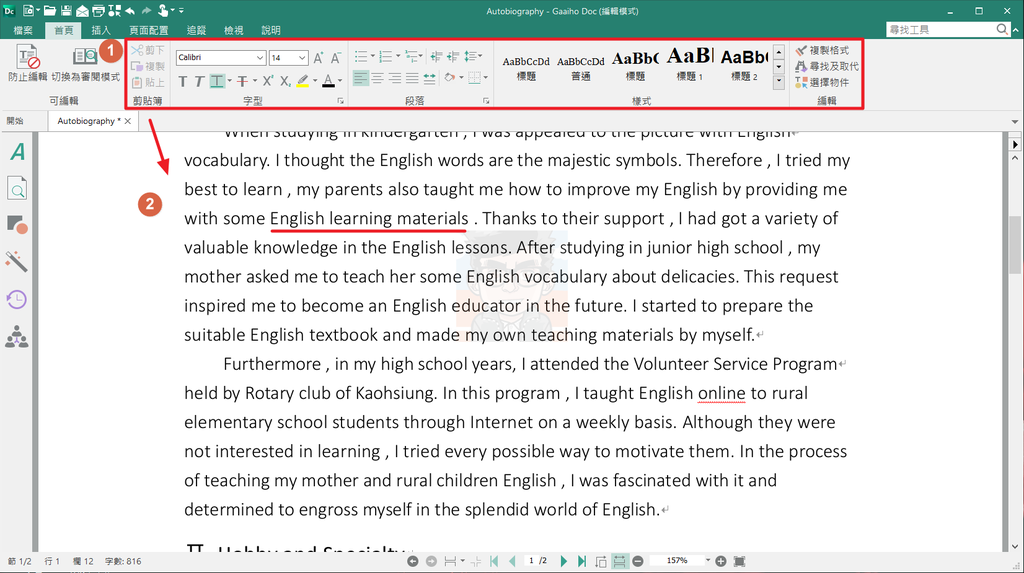Open the collaborators people icon in sidebar
Viewport: 1024px width, 573px height.
(x=16, y=337)
